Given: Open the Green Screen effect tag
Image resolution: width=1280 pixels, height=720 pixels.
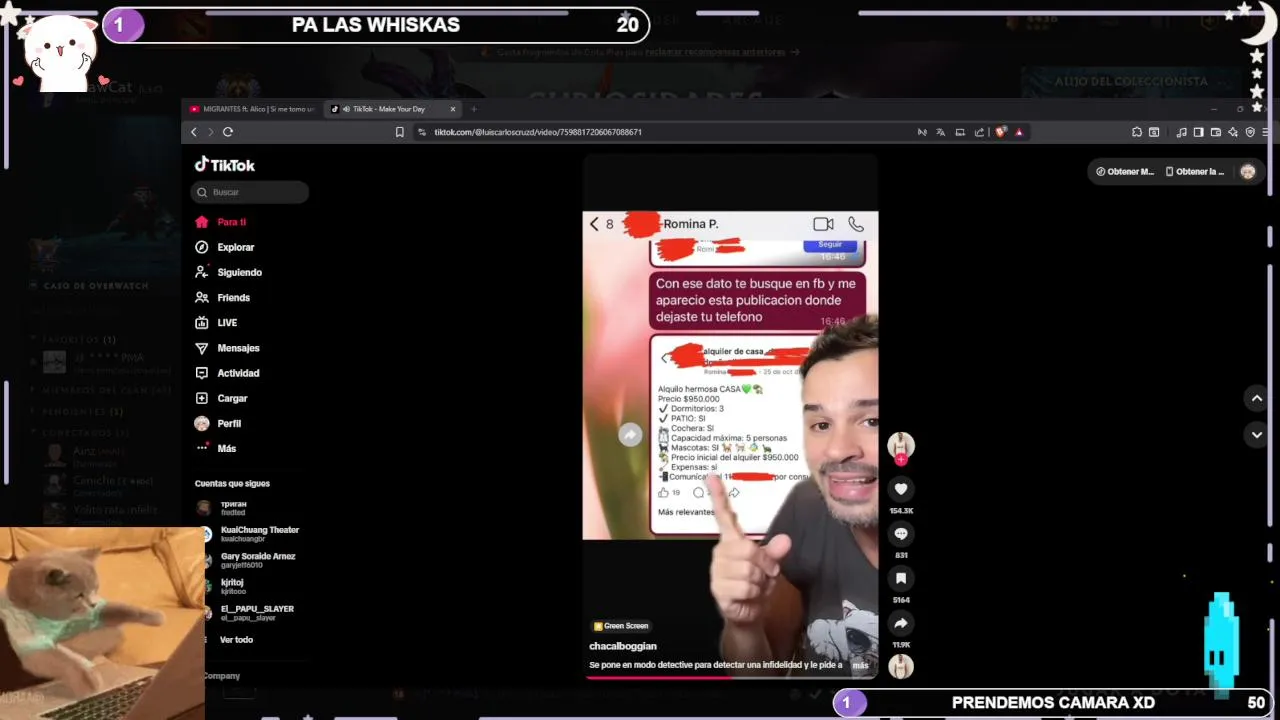Looking at the screenshot, I should [621, 626].
